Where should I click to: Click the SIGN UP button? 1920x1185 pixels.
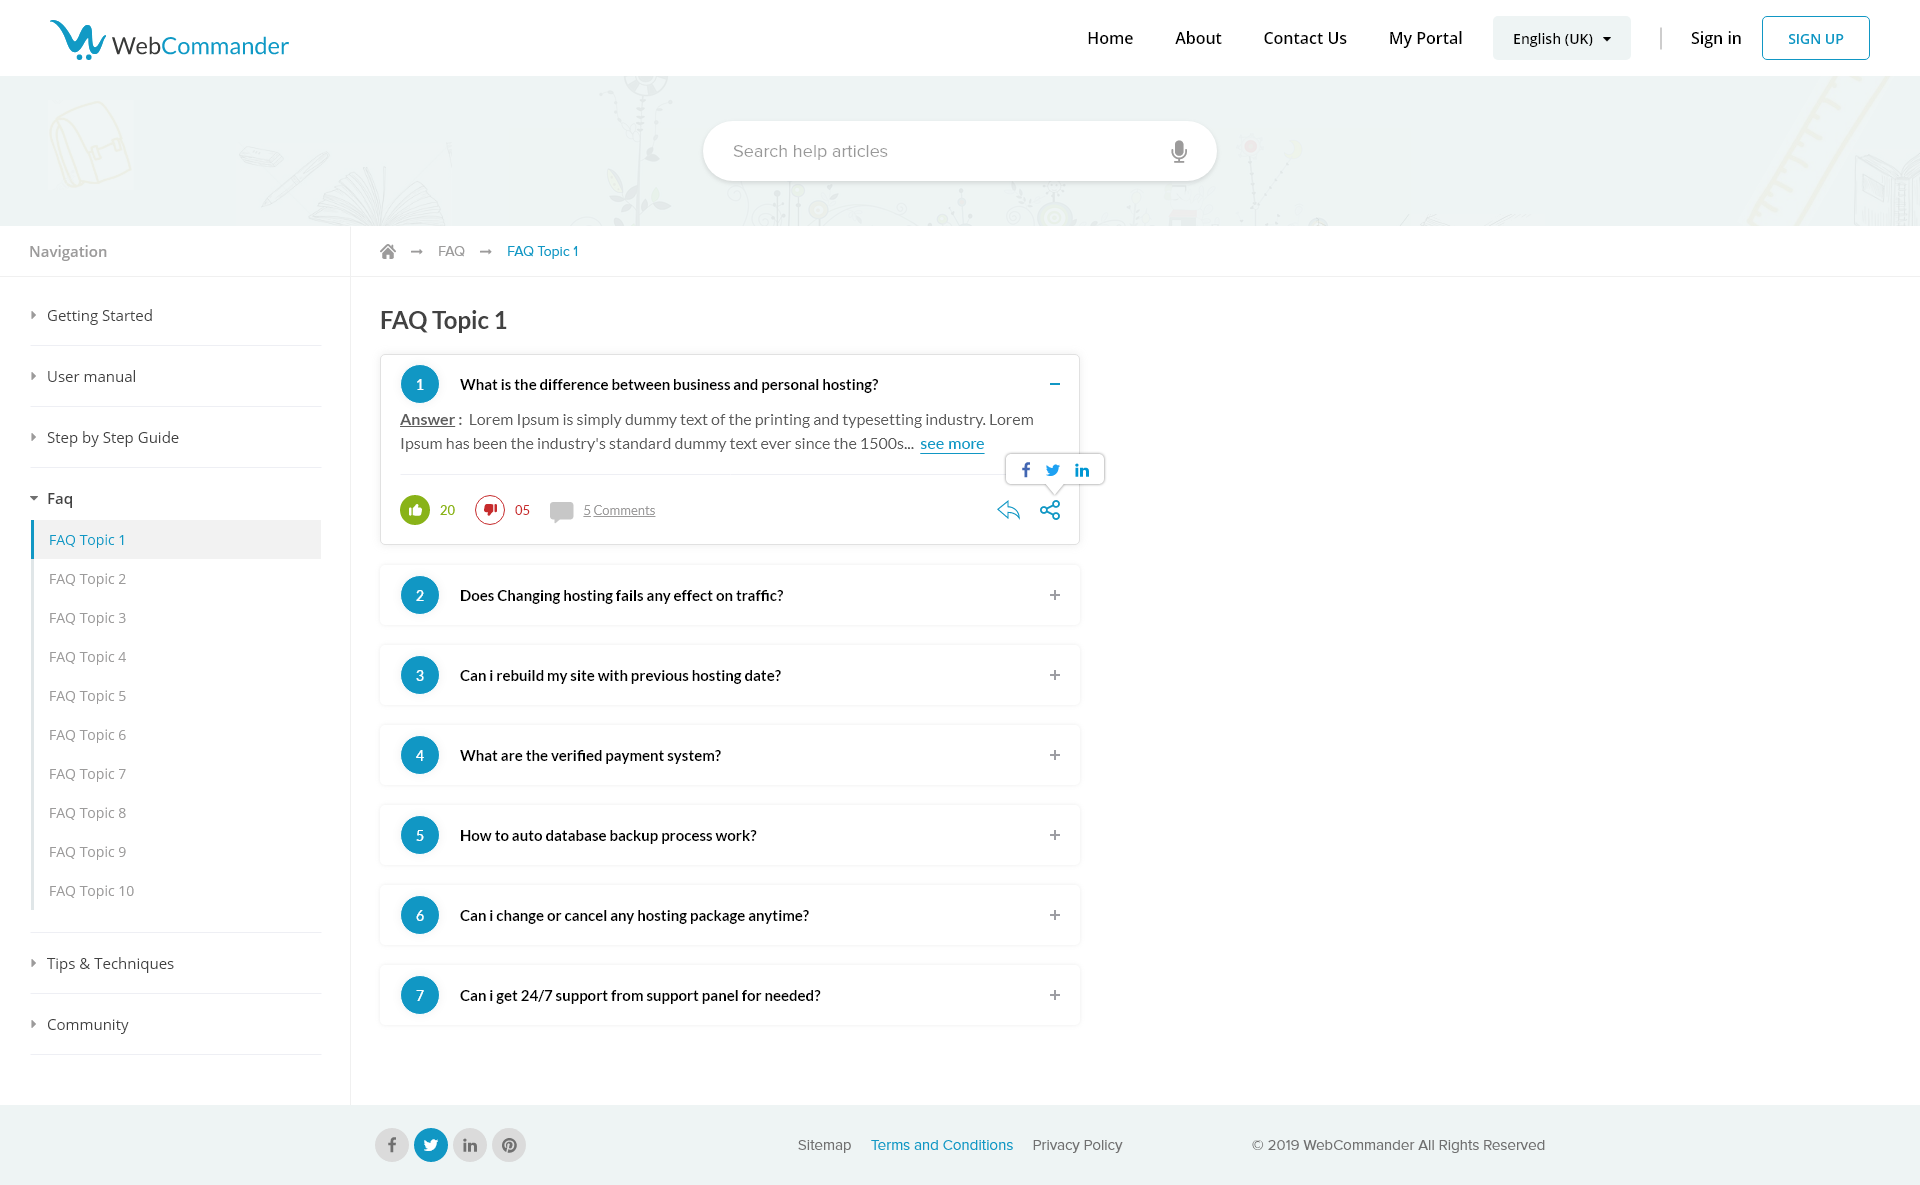pos(1815,38)
